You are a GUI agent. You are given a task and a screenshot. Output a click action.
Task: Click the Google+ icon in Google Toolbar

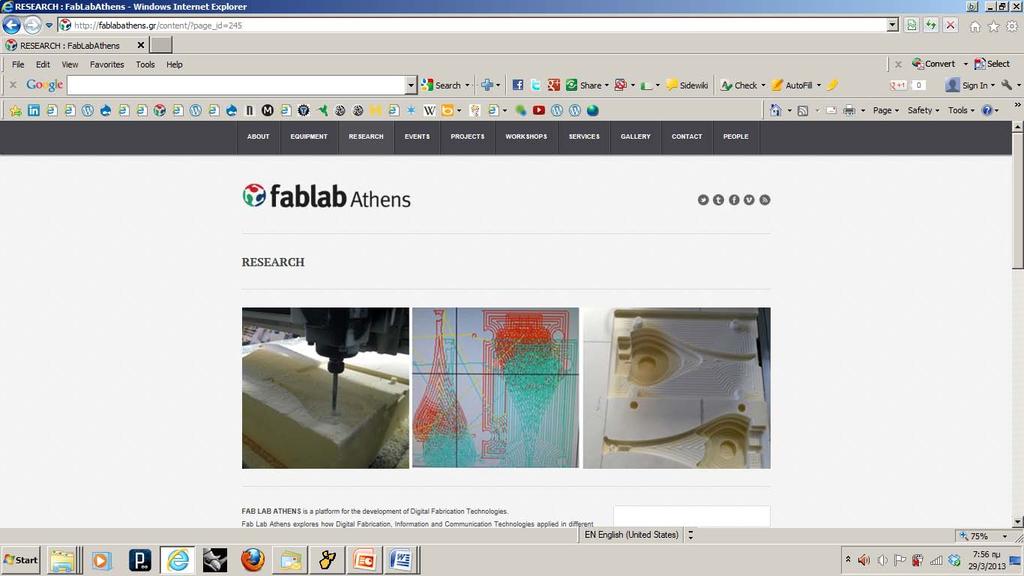click(554, 85)
